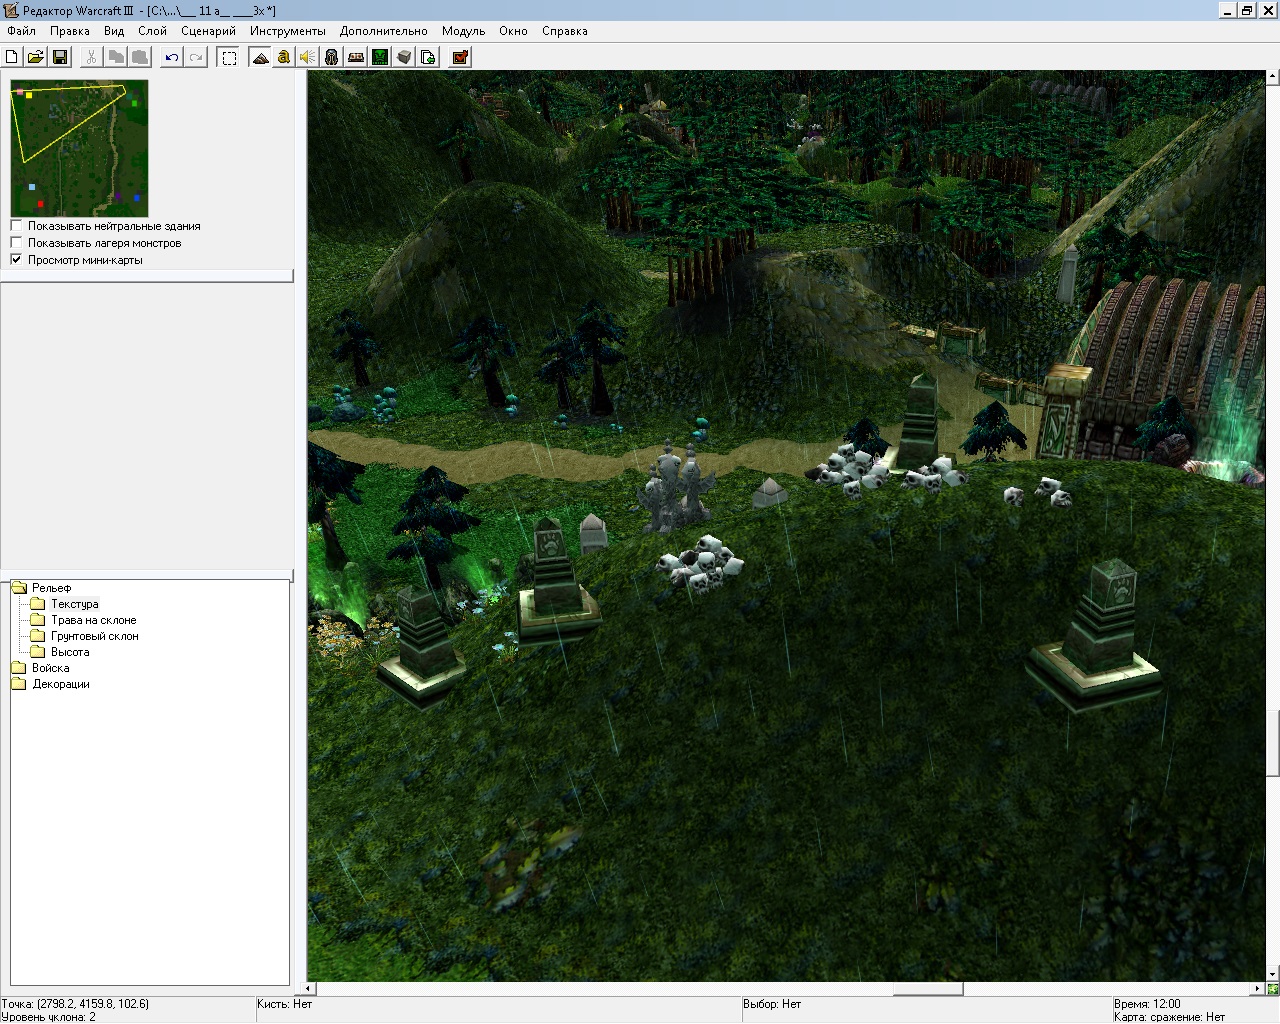Minimize the editor window
The height and width of the screenshot is (1024, 1280).
point(1229,10)
